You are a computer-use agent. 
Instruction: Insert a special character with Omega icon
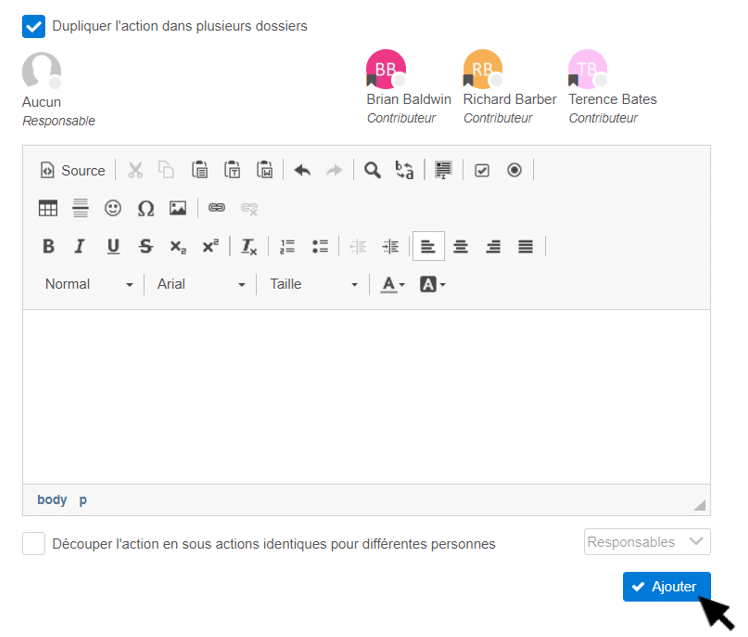146,208
